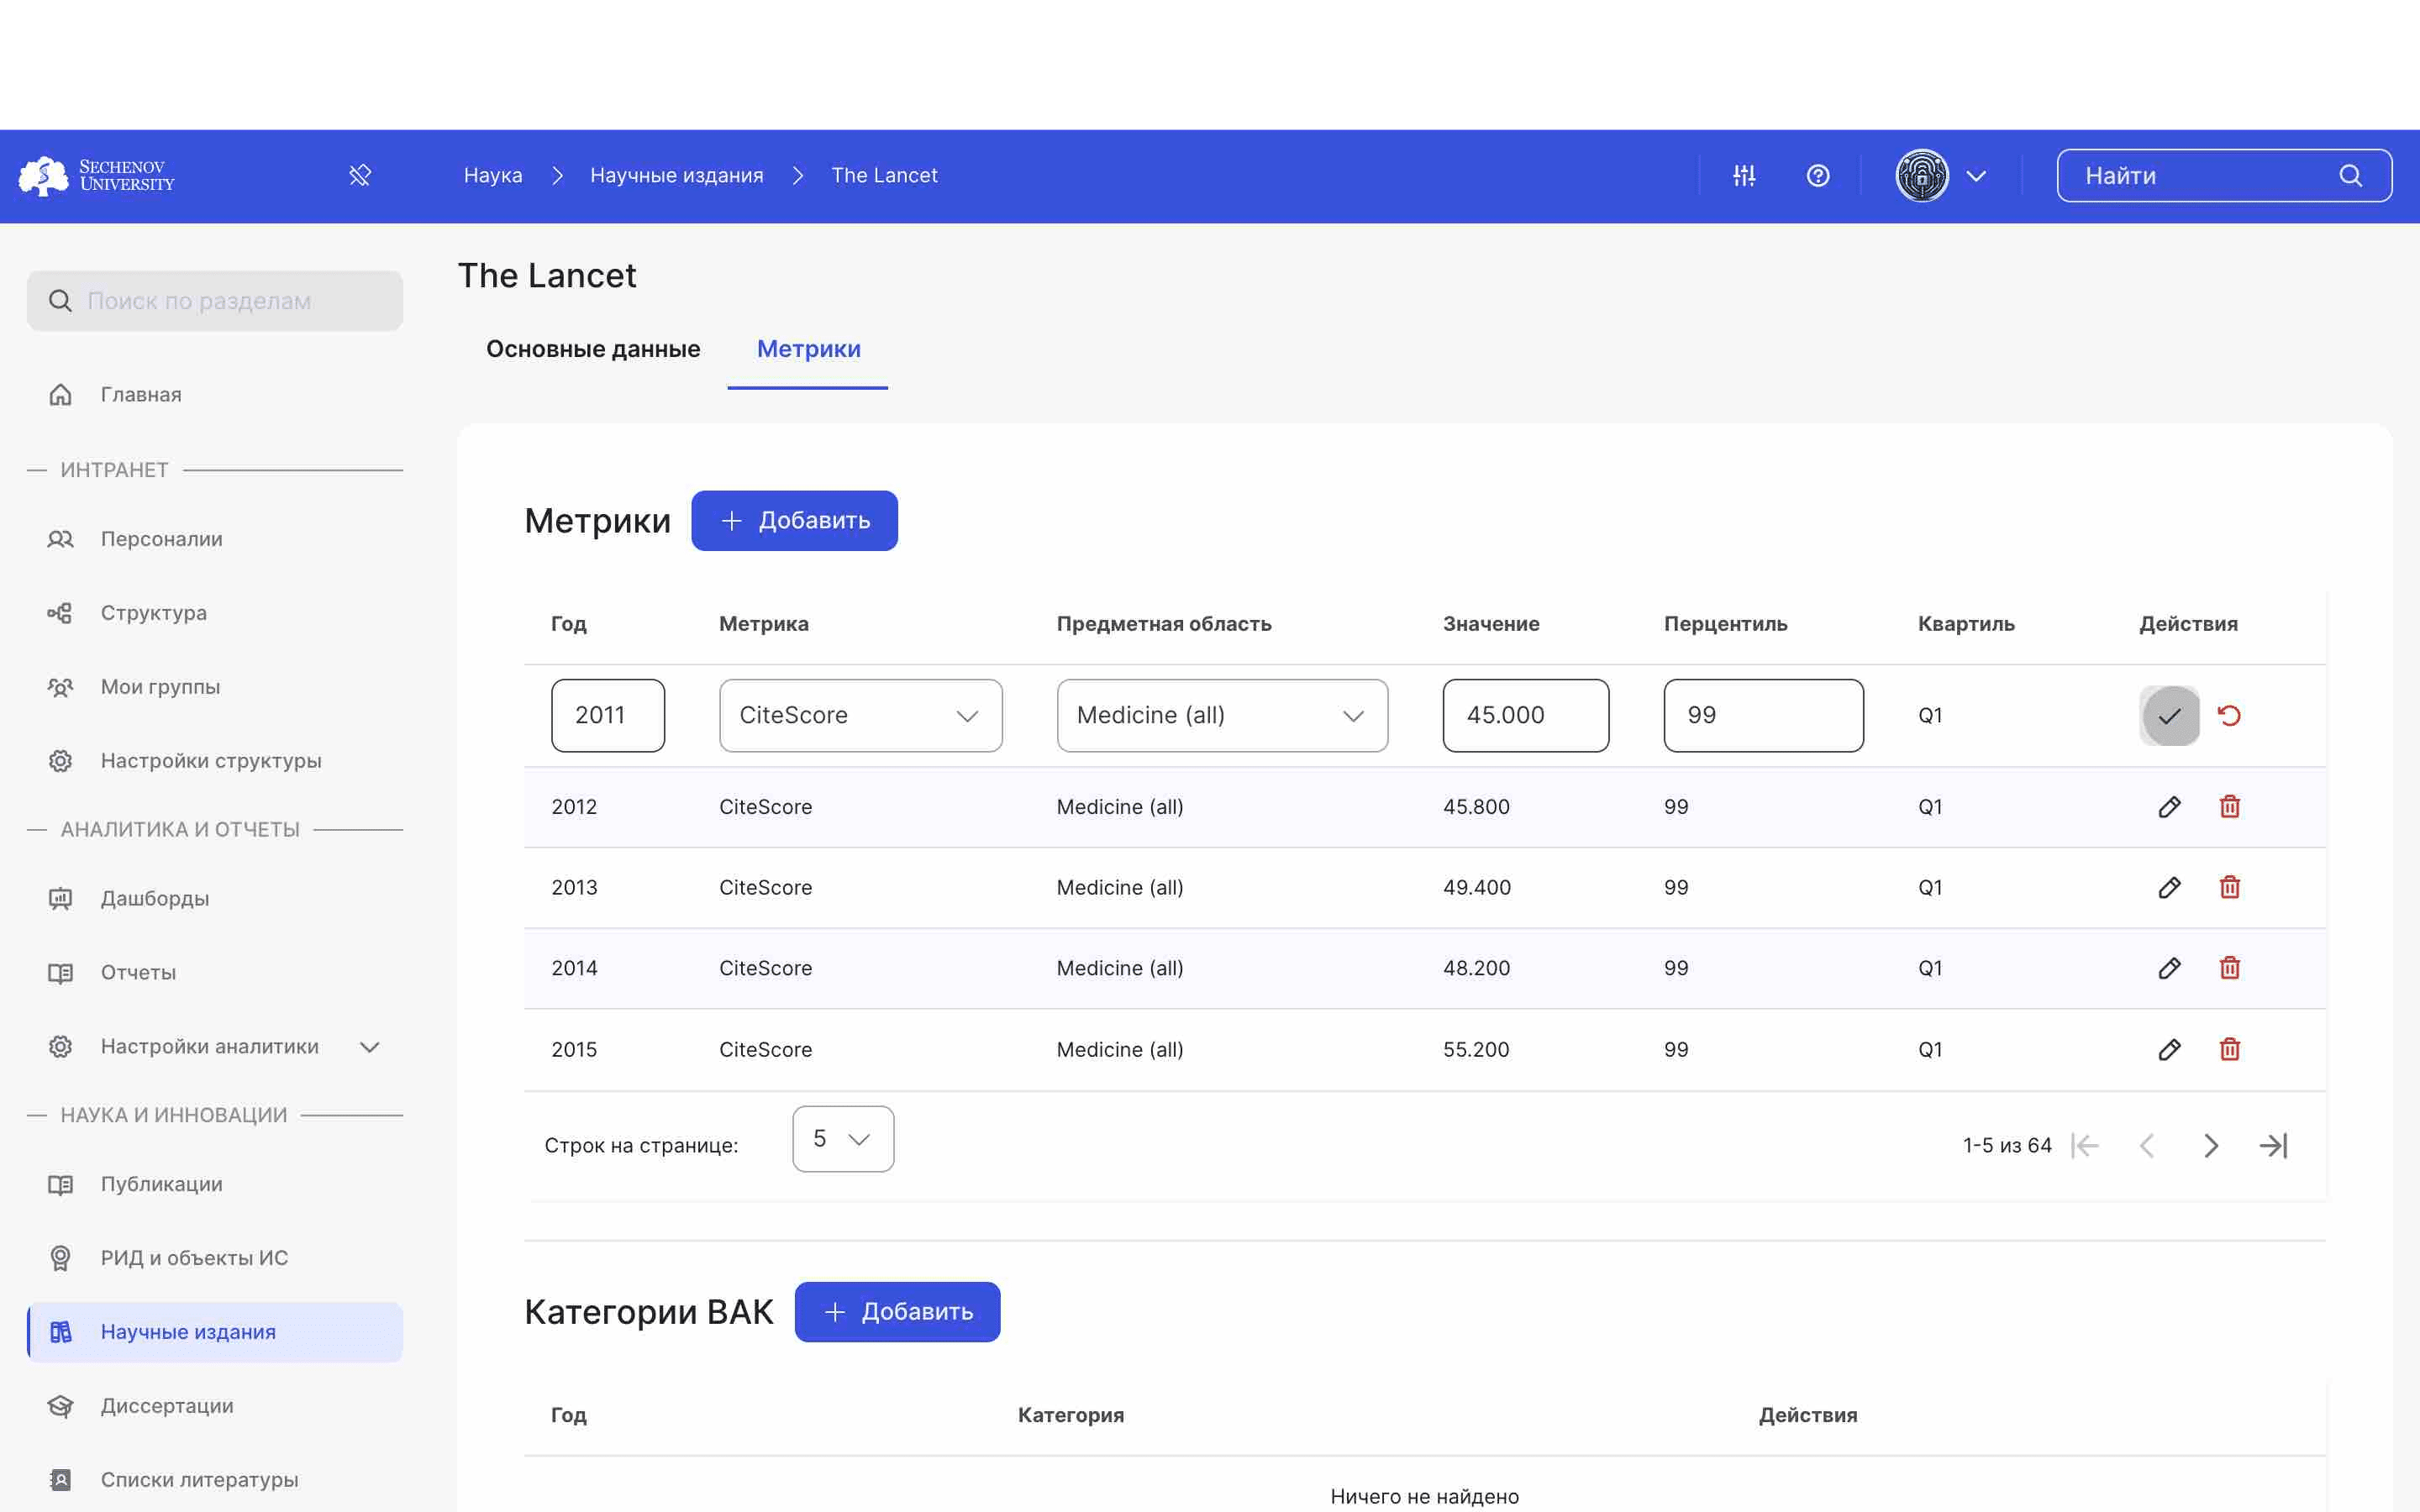2420x1512 pixels.
Task: Click the Значение column header
Action: point(1491,624)
